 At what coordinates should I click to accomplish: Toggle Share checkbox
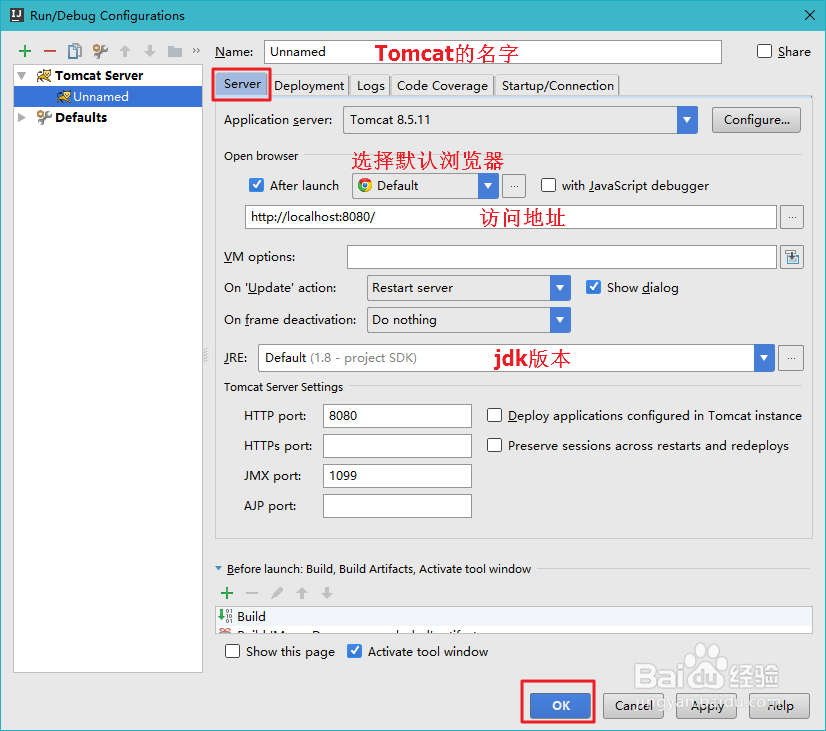click(x=764, y=51)
